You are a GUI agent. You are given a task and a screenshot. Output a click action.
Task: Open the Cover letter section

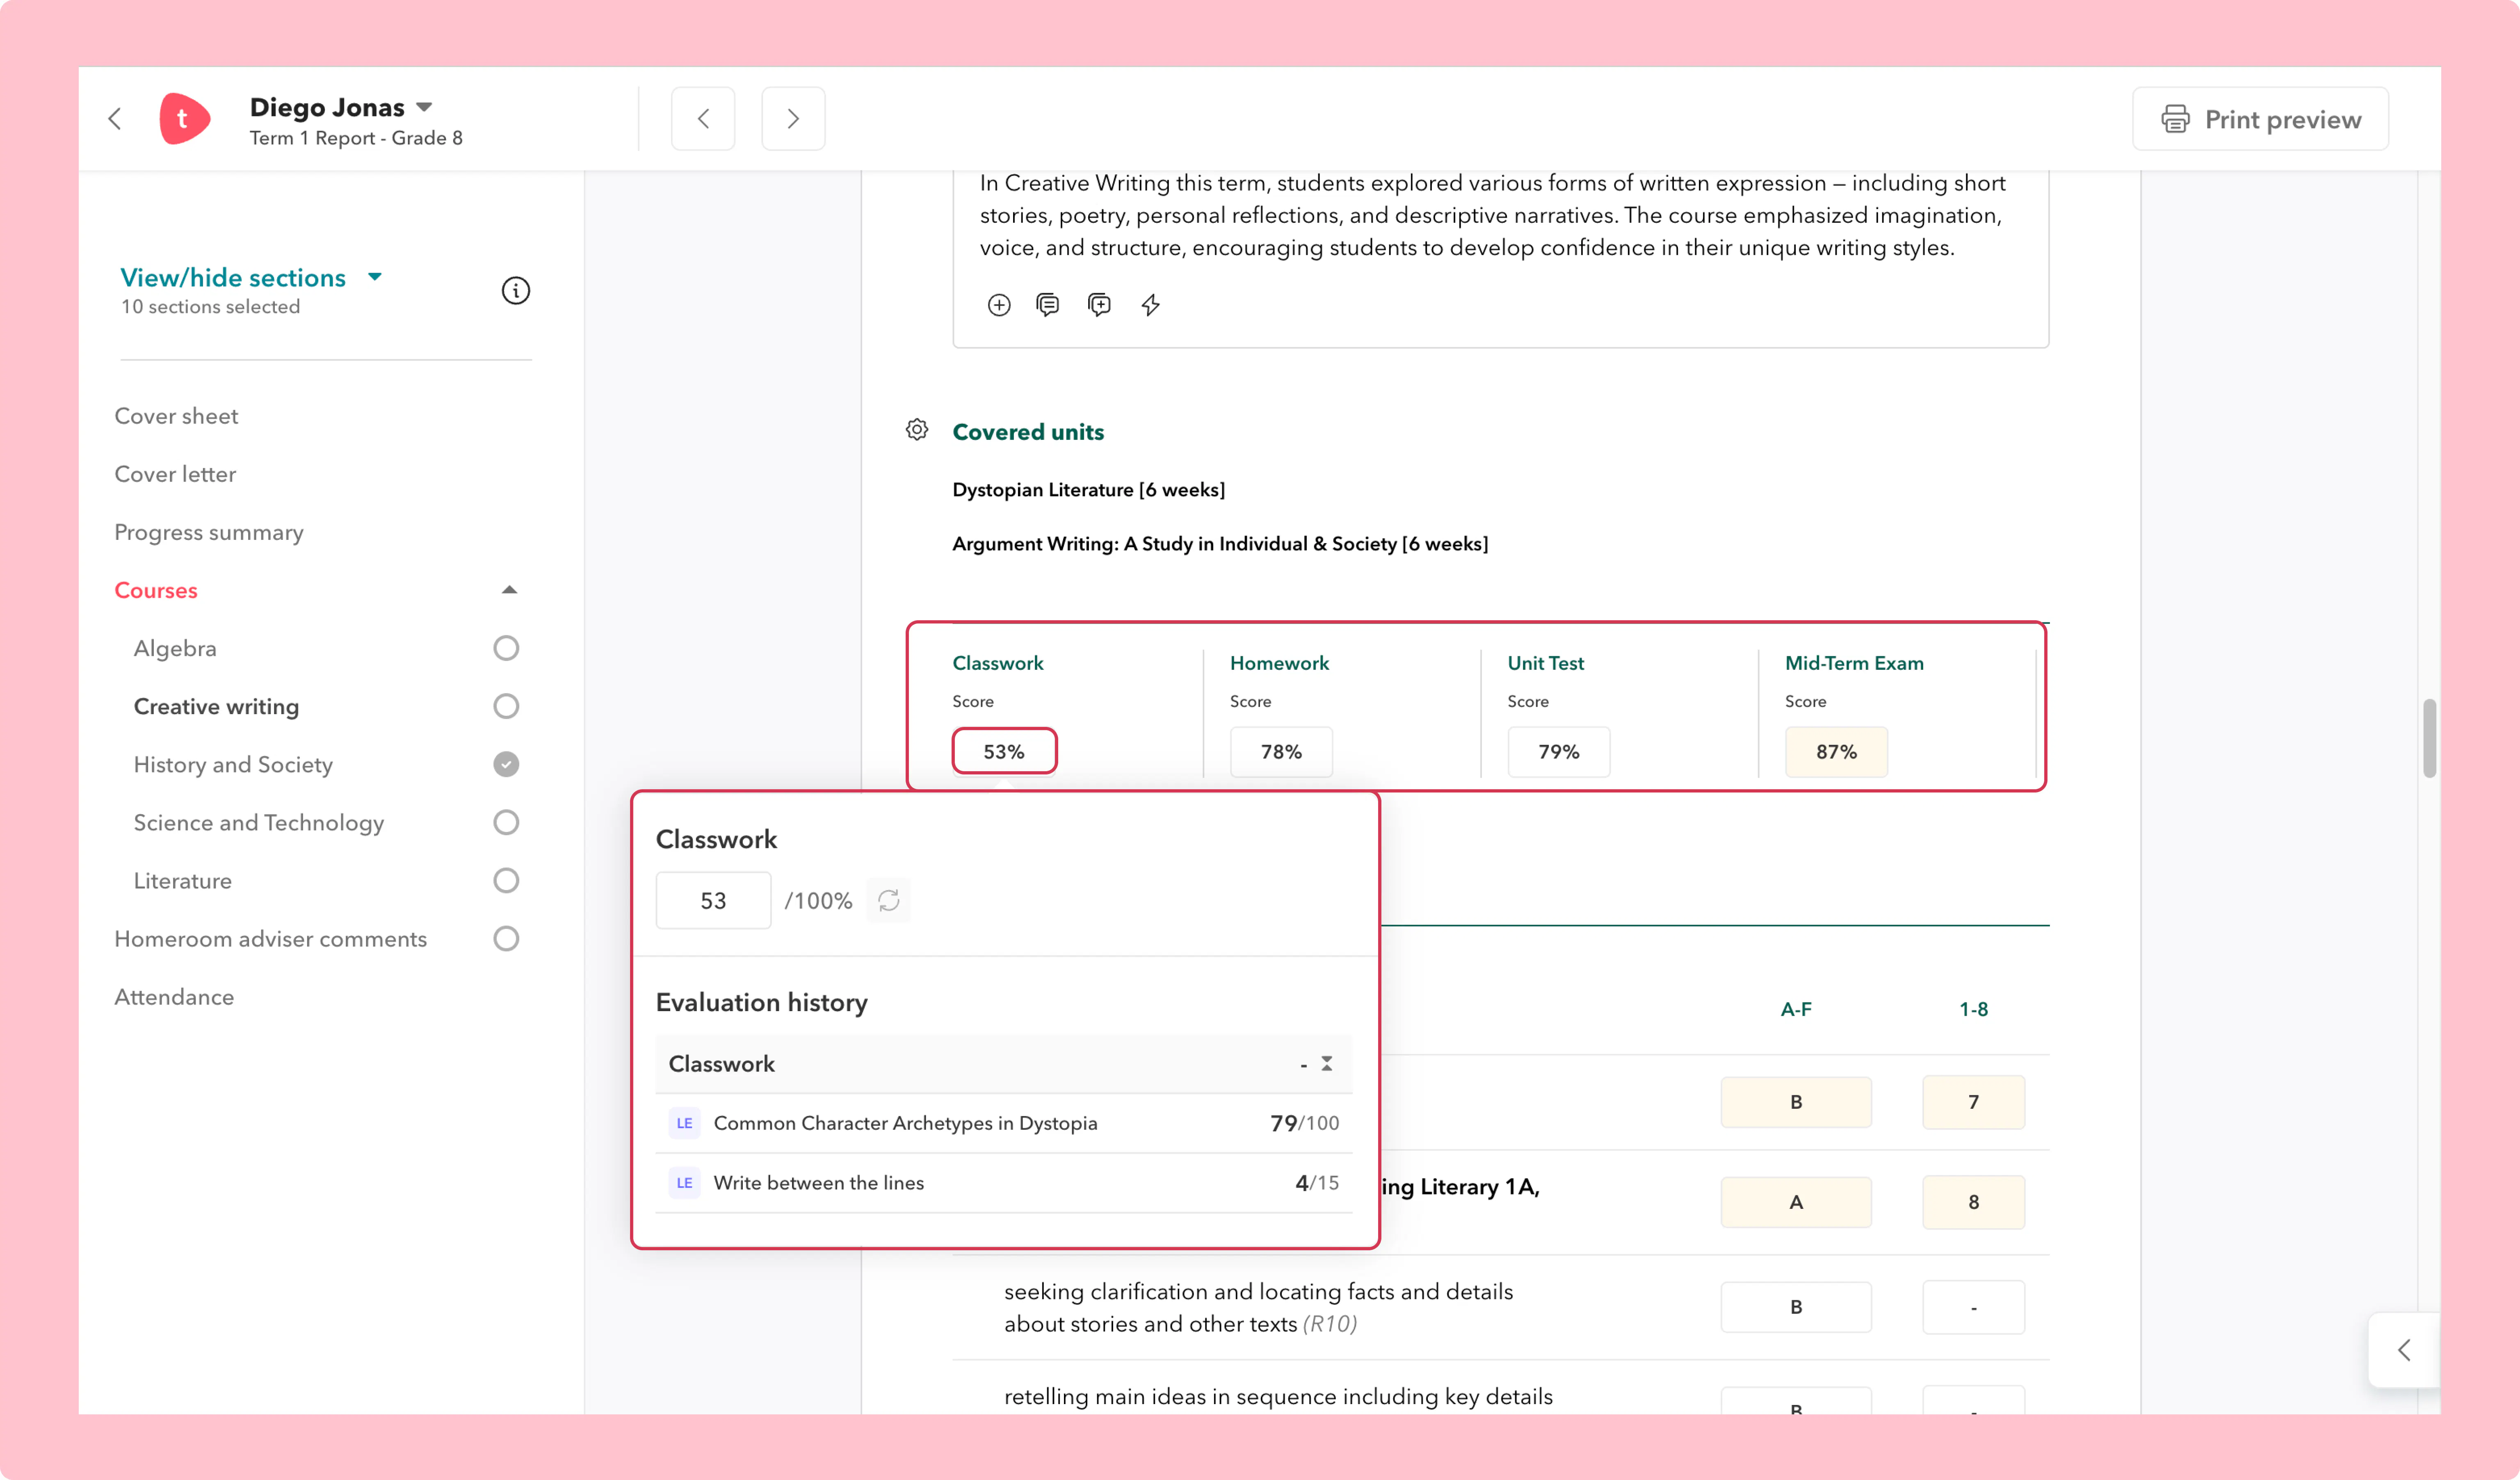tap(175, 474)
